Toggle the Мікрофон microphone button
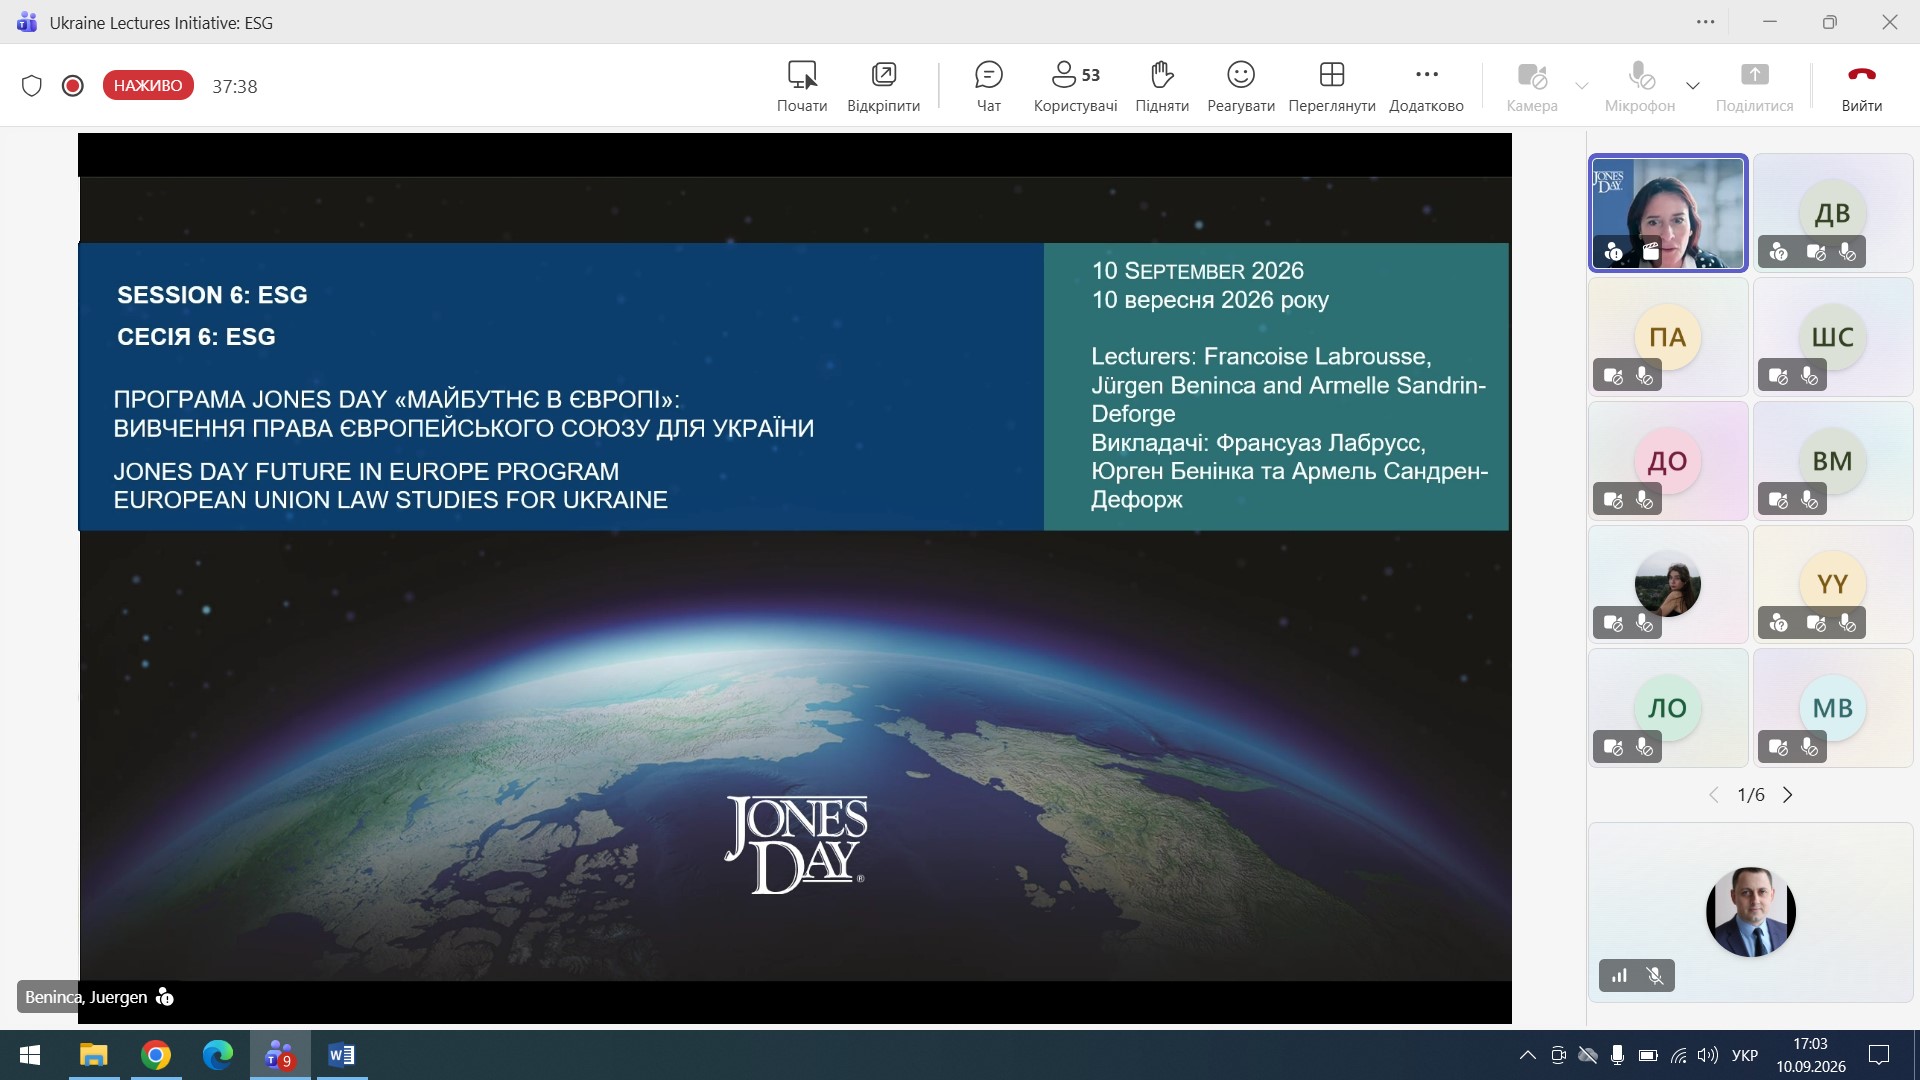Image resolution: width=1920 pixels, height=1080 pixels. pos(1639,86)
